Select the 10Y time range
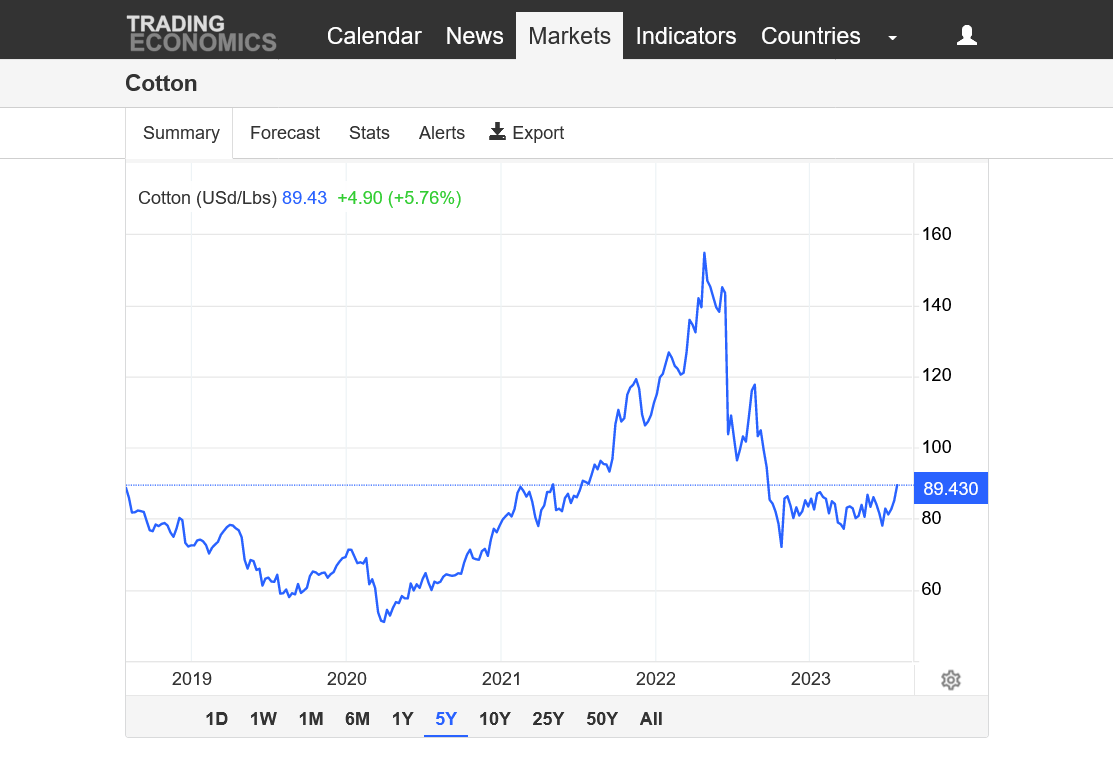This screenshot has height=760, width=1113. point(495,719)
